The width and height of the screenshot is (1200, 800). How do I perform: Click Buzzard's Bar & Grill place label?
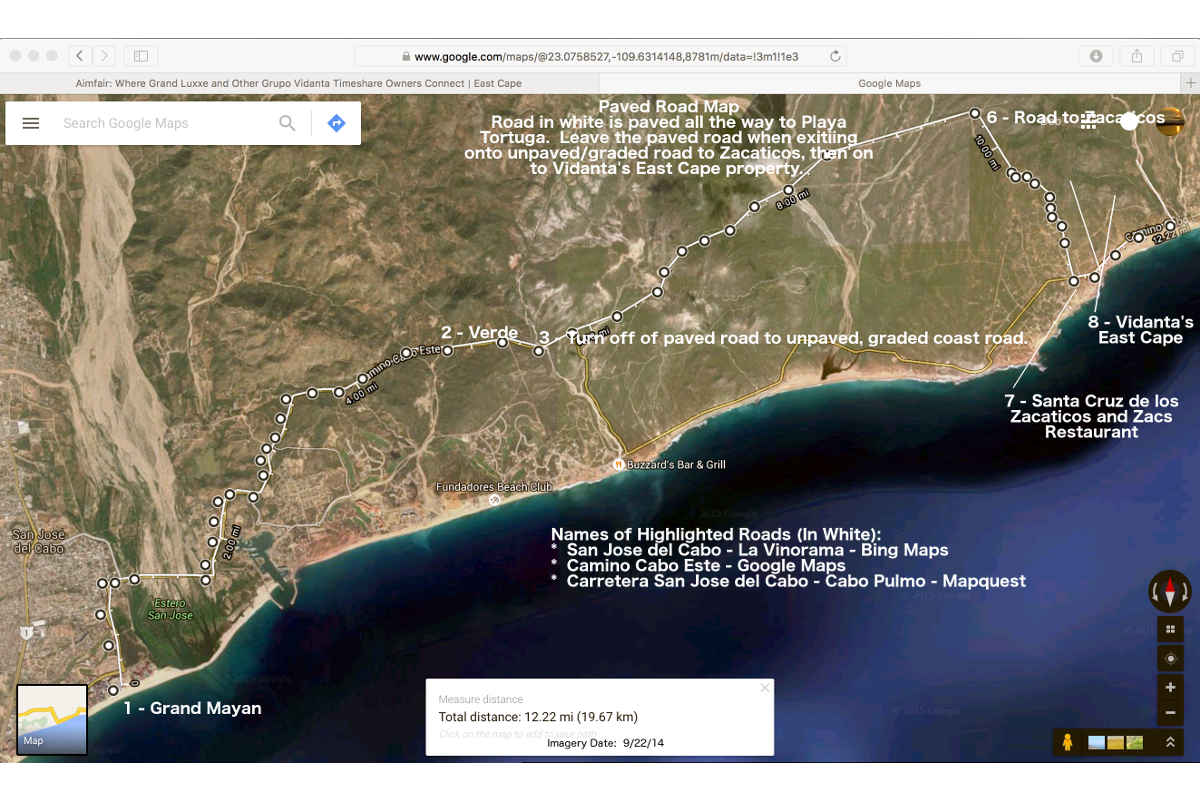pos(676,465)
